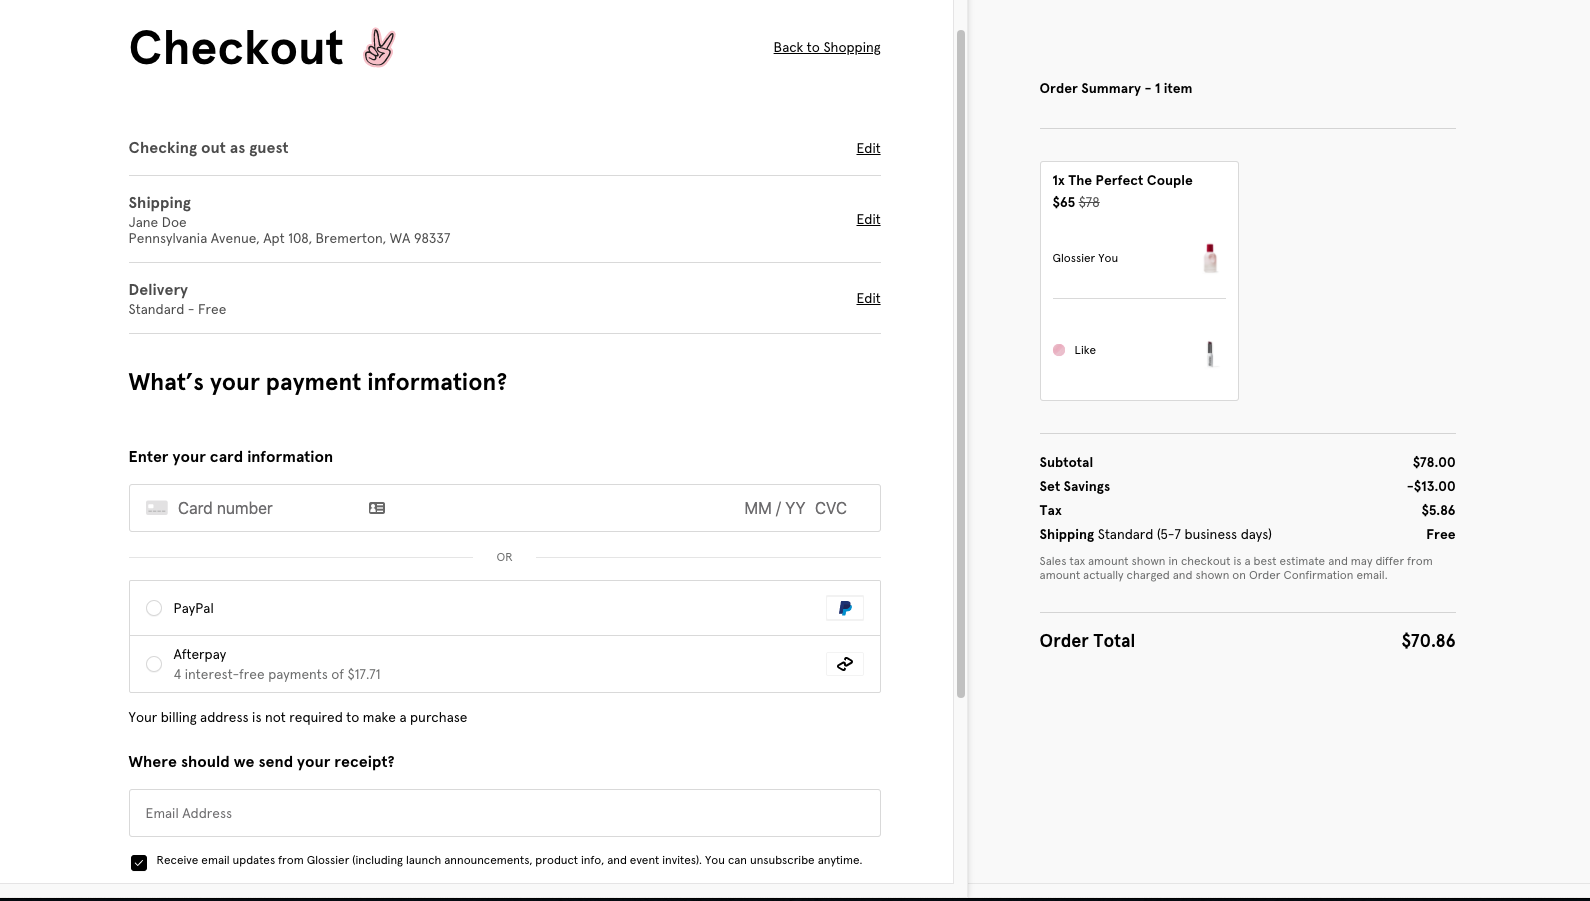
Task: Click the $65 discounted set price
Action: pyautogui.click(x=1064, y=202)
